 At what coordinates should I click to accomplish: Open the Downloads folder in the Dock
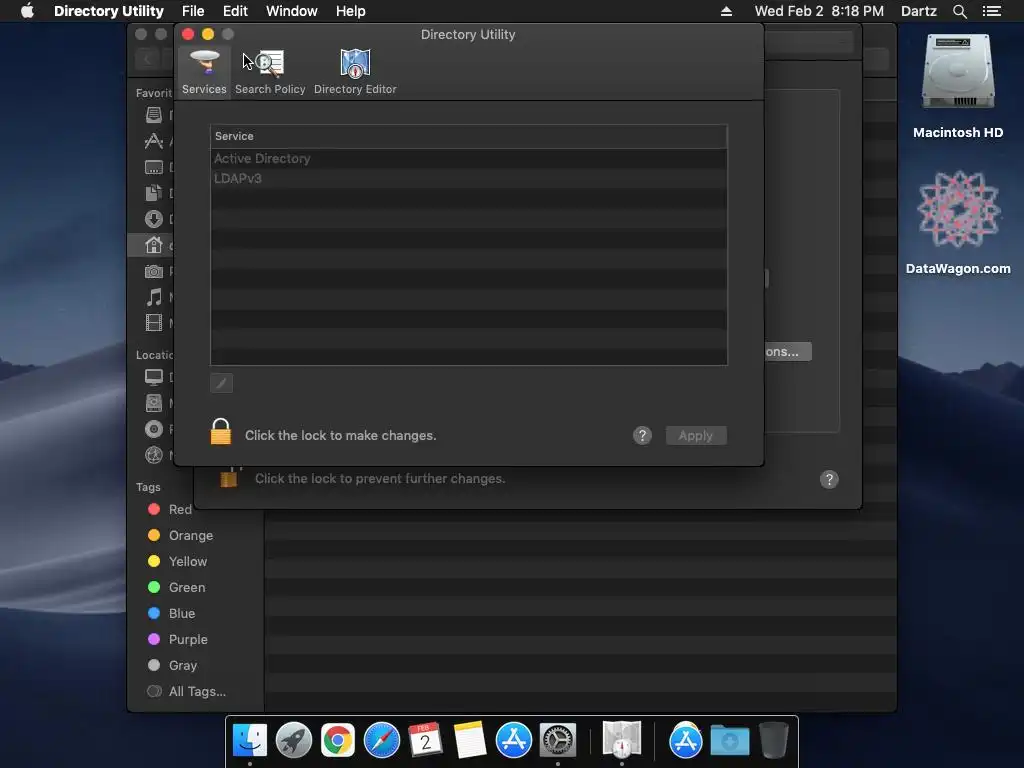729,741
